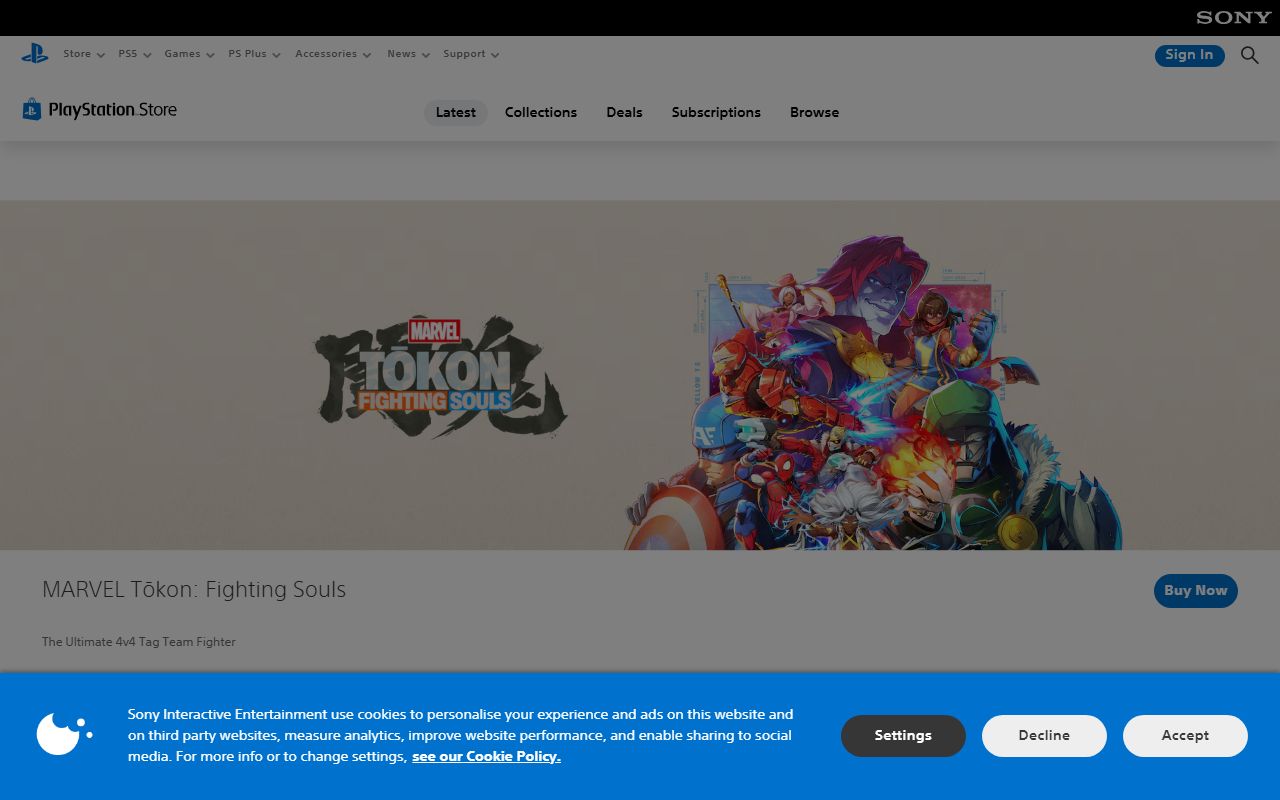Click the Tōkon Fighting Souls logo art
1280x800 pixels.
pos(440,377)
